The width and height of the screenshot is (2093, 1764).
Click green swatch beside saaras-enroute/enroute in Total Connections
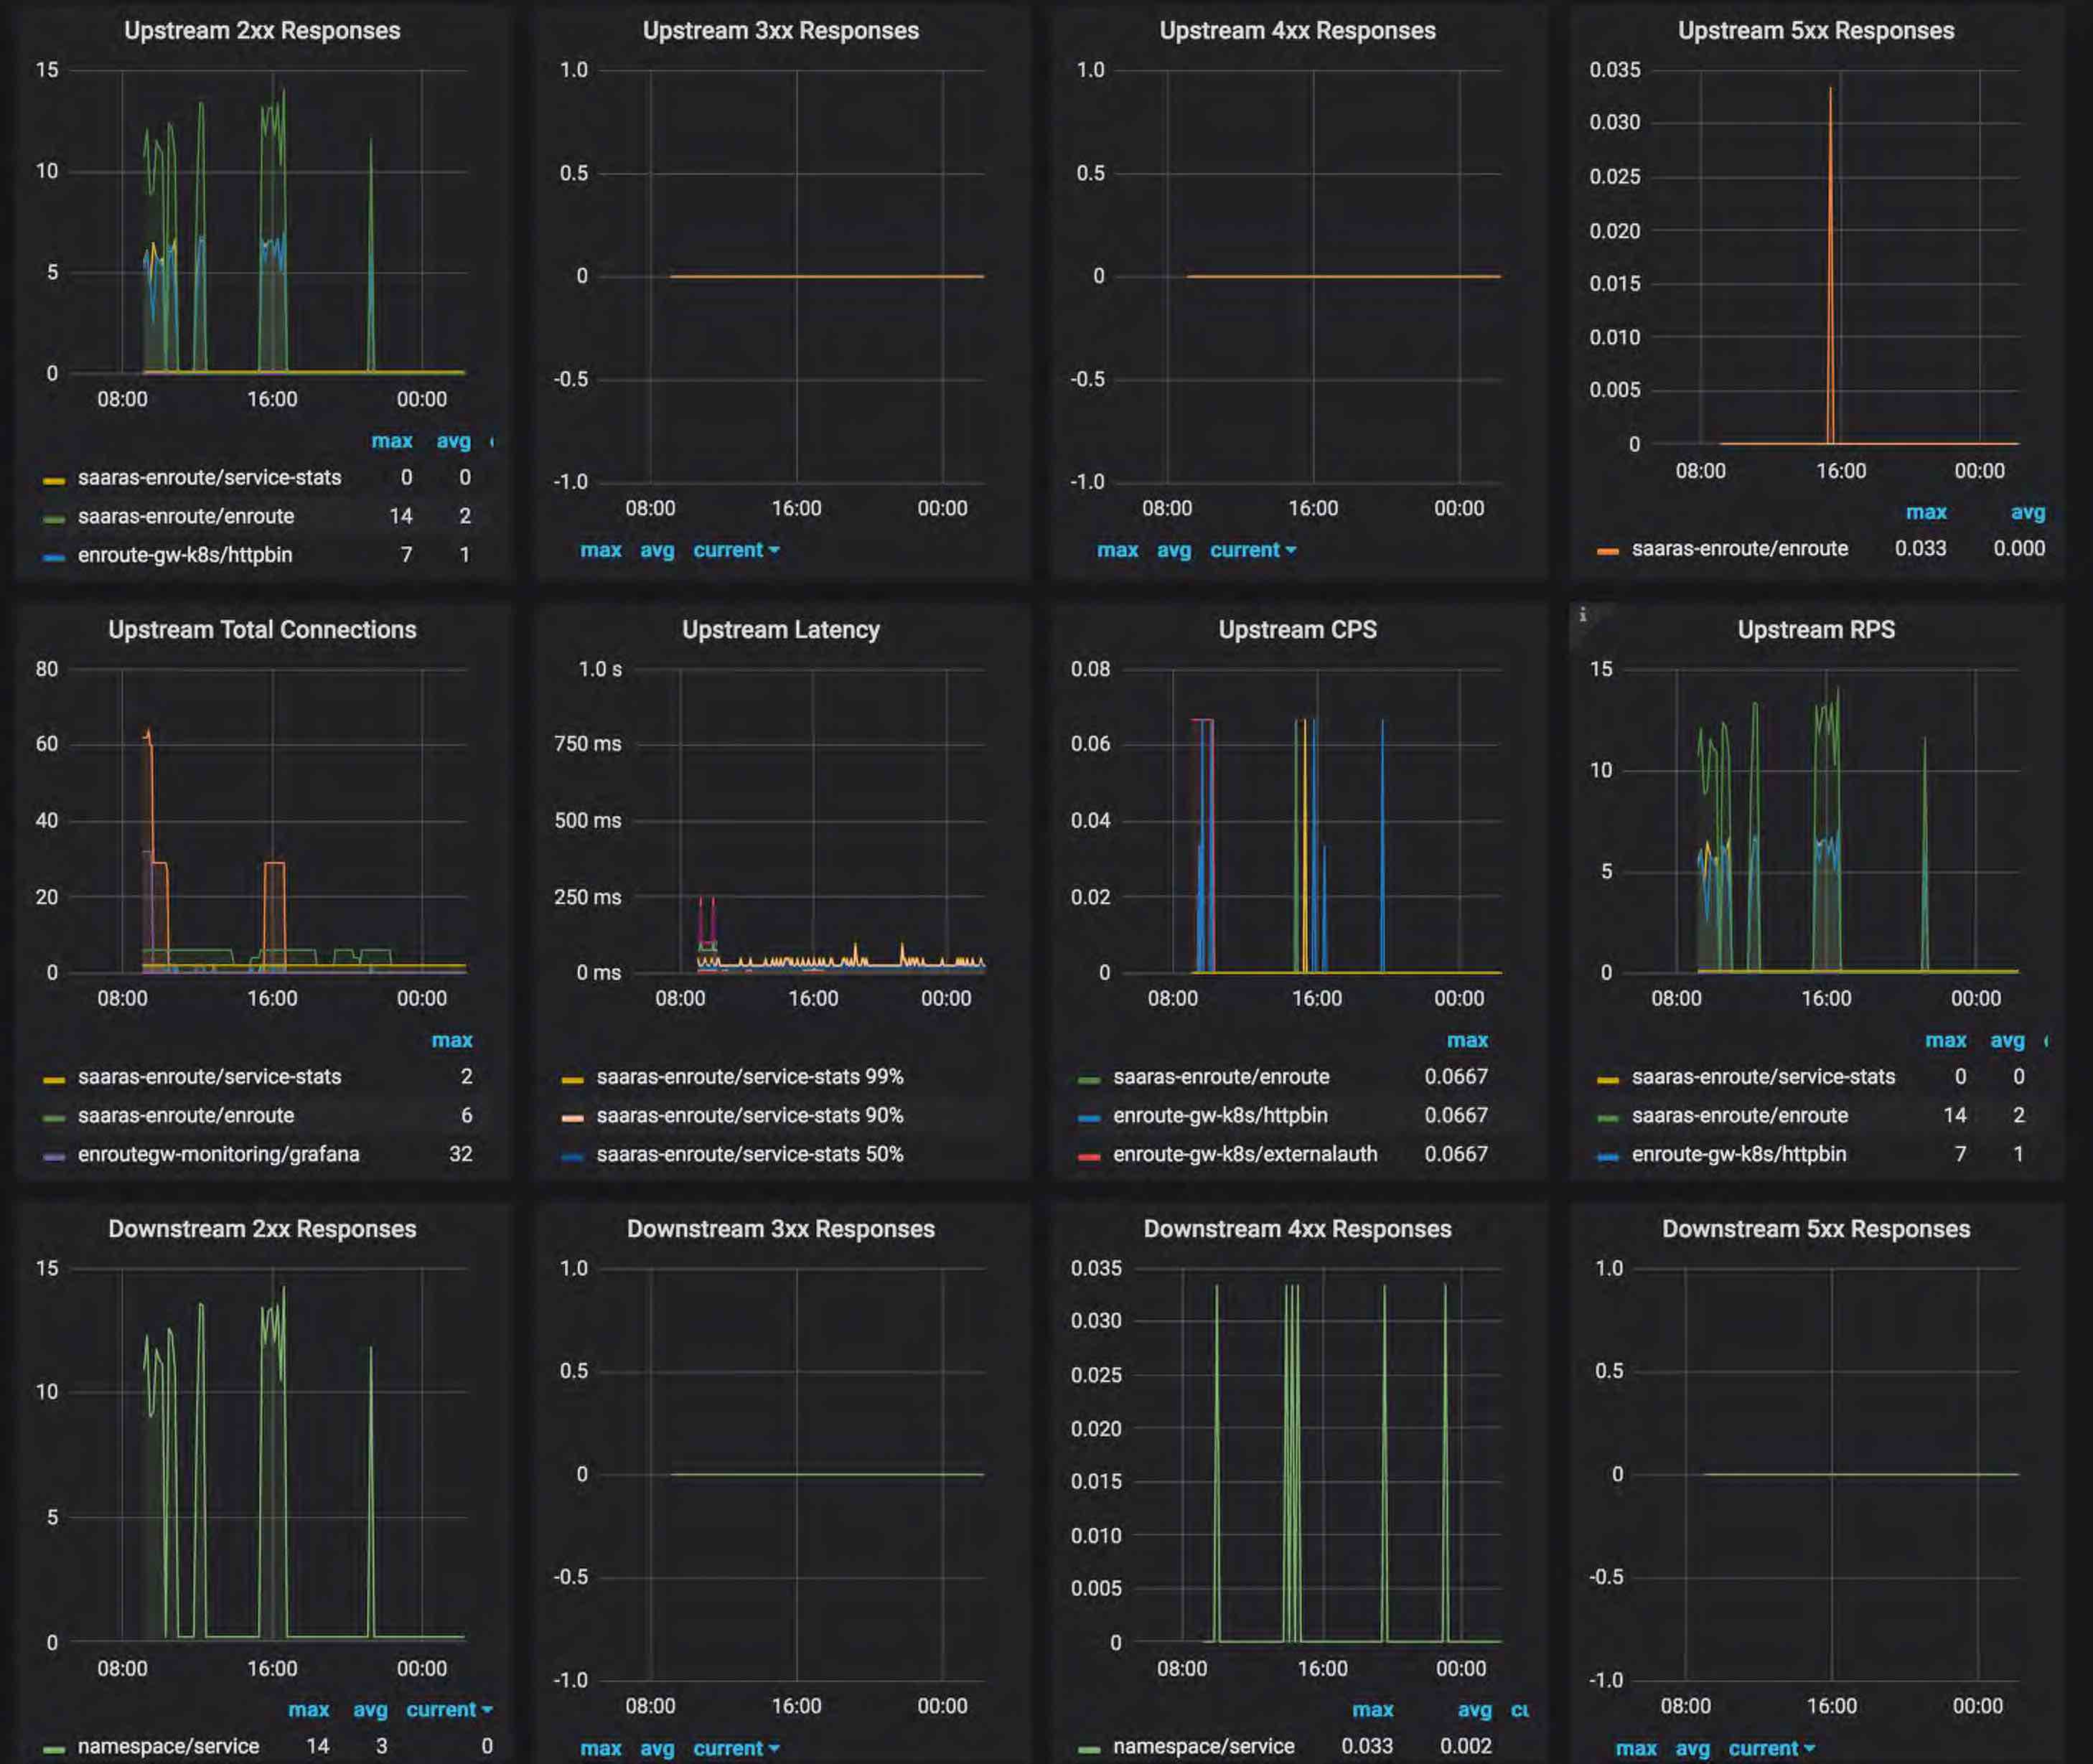54,1119
